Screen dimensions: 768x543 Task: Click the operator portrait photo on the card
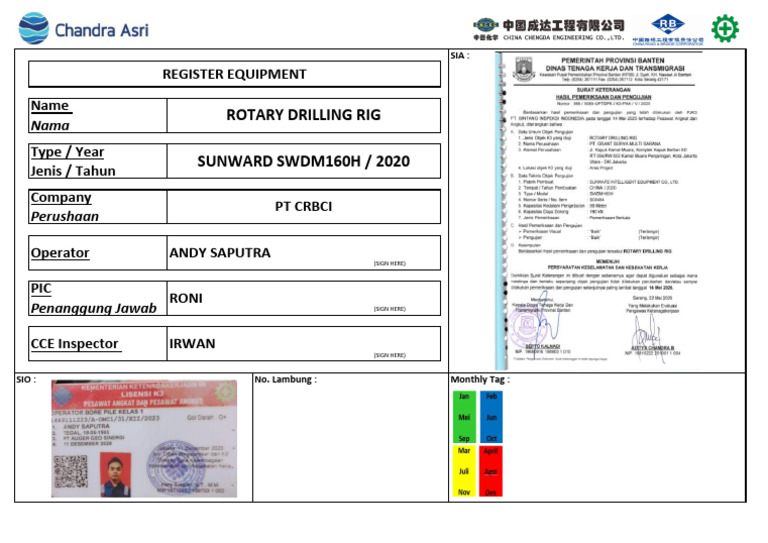[x=115, y=475]
